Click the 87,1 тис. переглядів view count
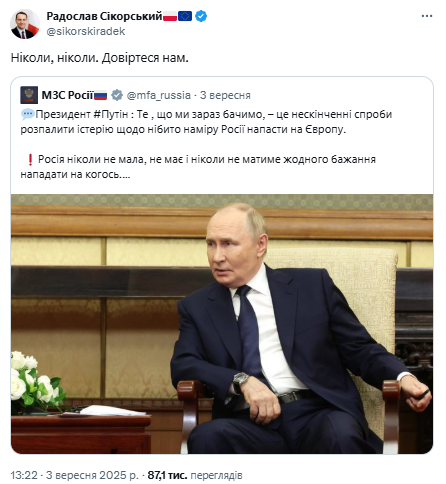Screen dimensions: 446x484 click(195, 475)
